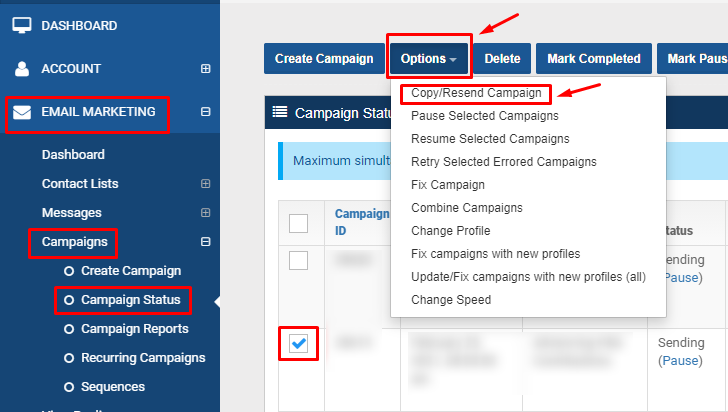
Task: Choose Pause Selected Campaigns option
Action: pyautogui.click(x=484, y=116)
